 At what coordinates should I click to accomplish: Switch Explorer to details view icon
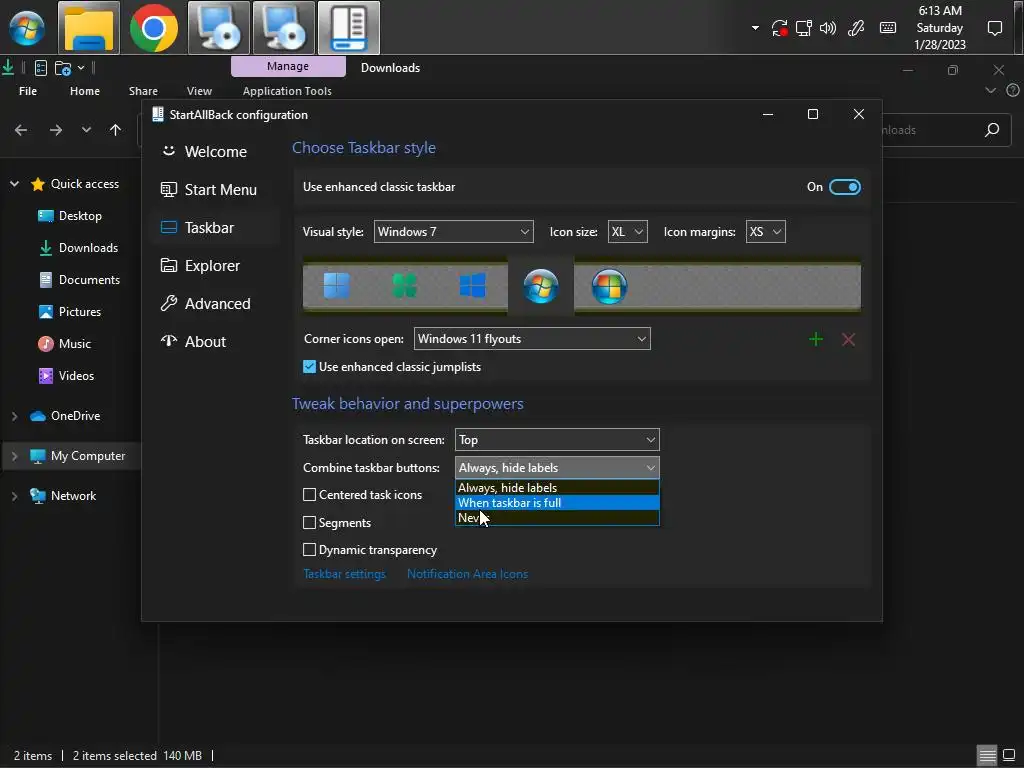[987, 756]
